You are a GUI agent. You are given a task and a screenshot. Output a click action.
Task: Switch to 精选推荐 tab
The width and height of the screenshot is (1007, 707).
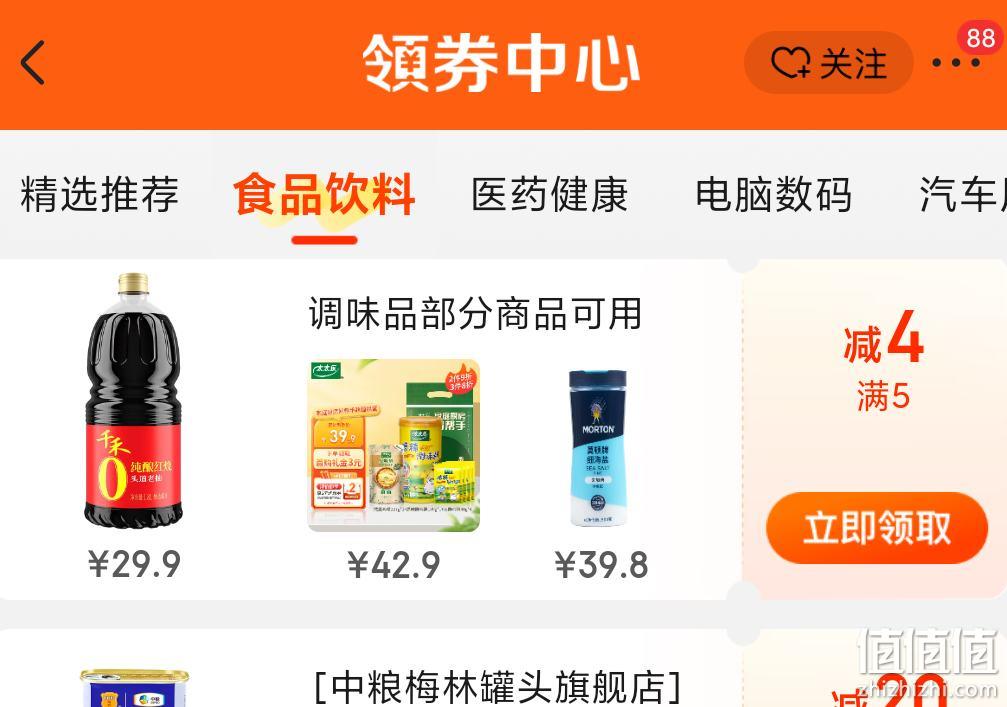100,193
